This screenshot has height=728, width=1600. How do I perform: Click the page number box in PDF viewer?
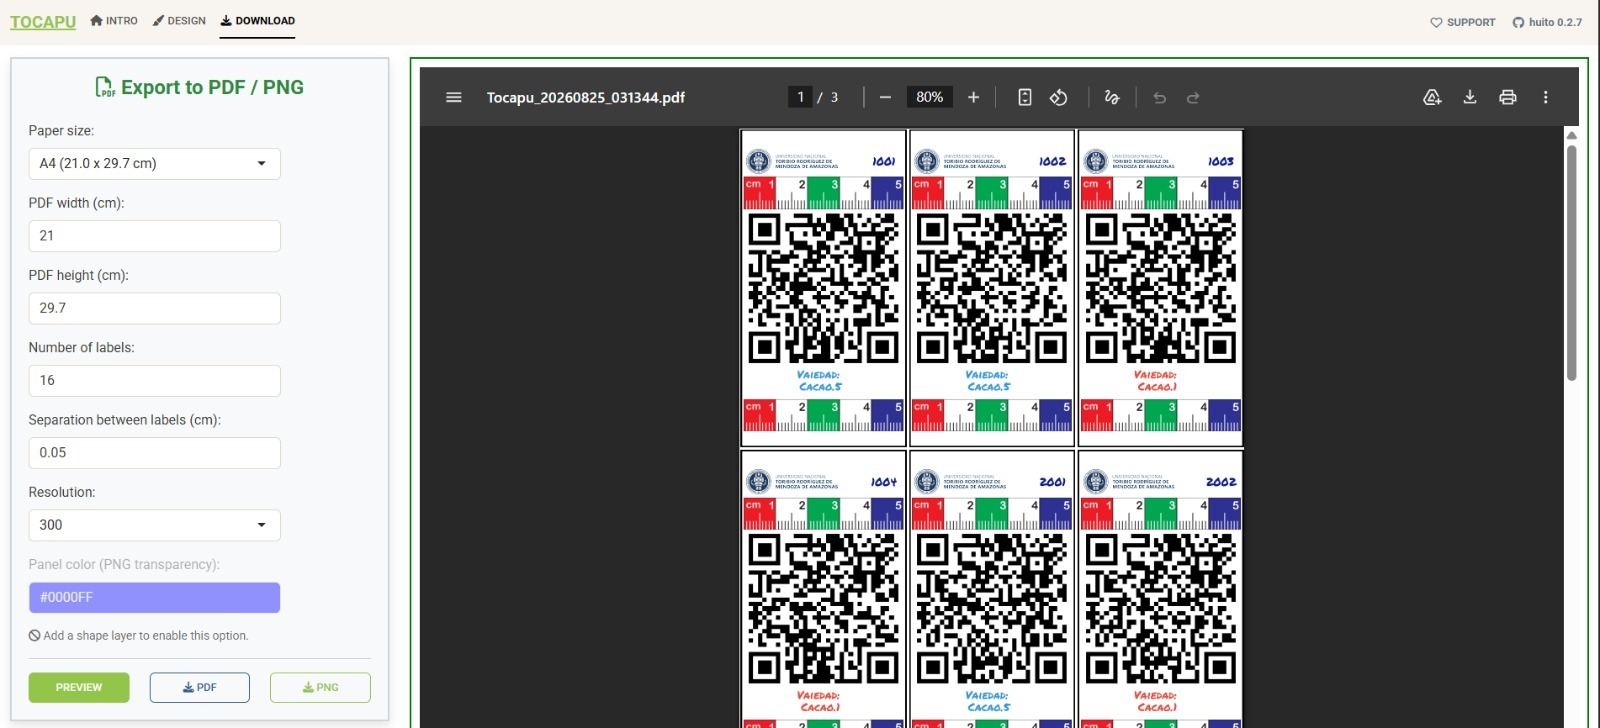(x=800, y=97)
